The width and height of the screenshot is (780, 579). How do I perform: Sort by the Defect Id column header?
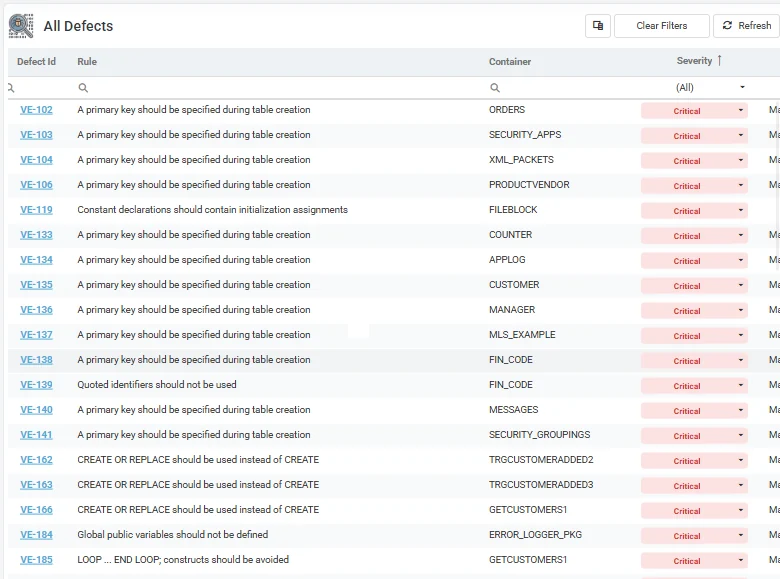(x=36, y=62)
